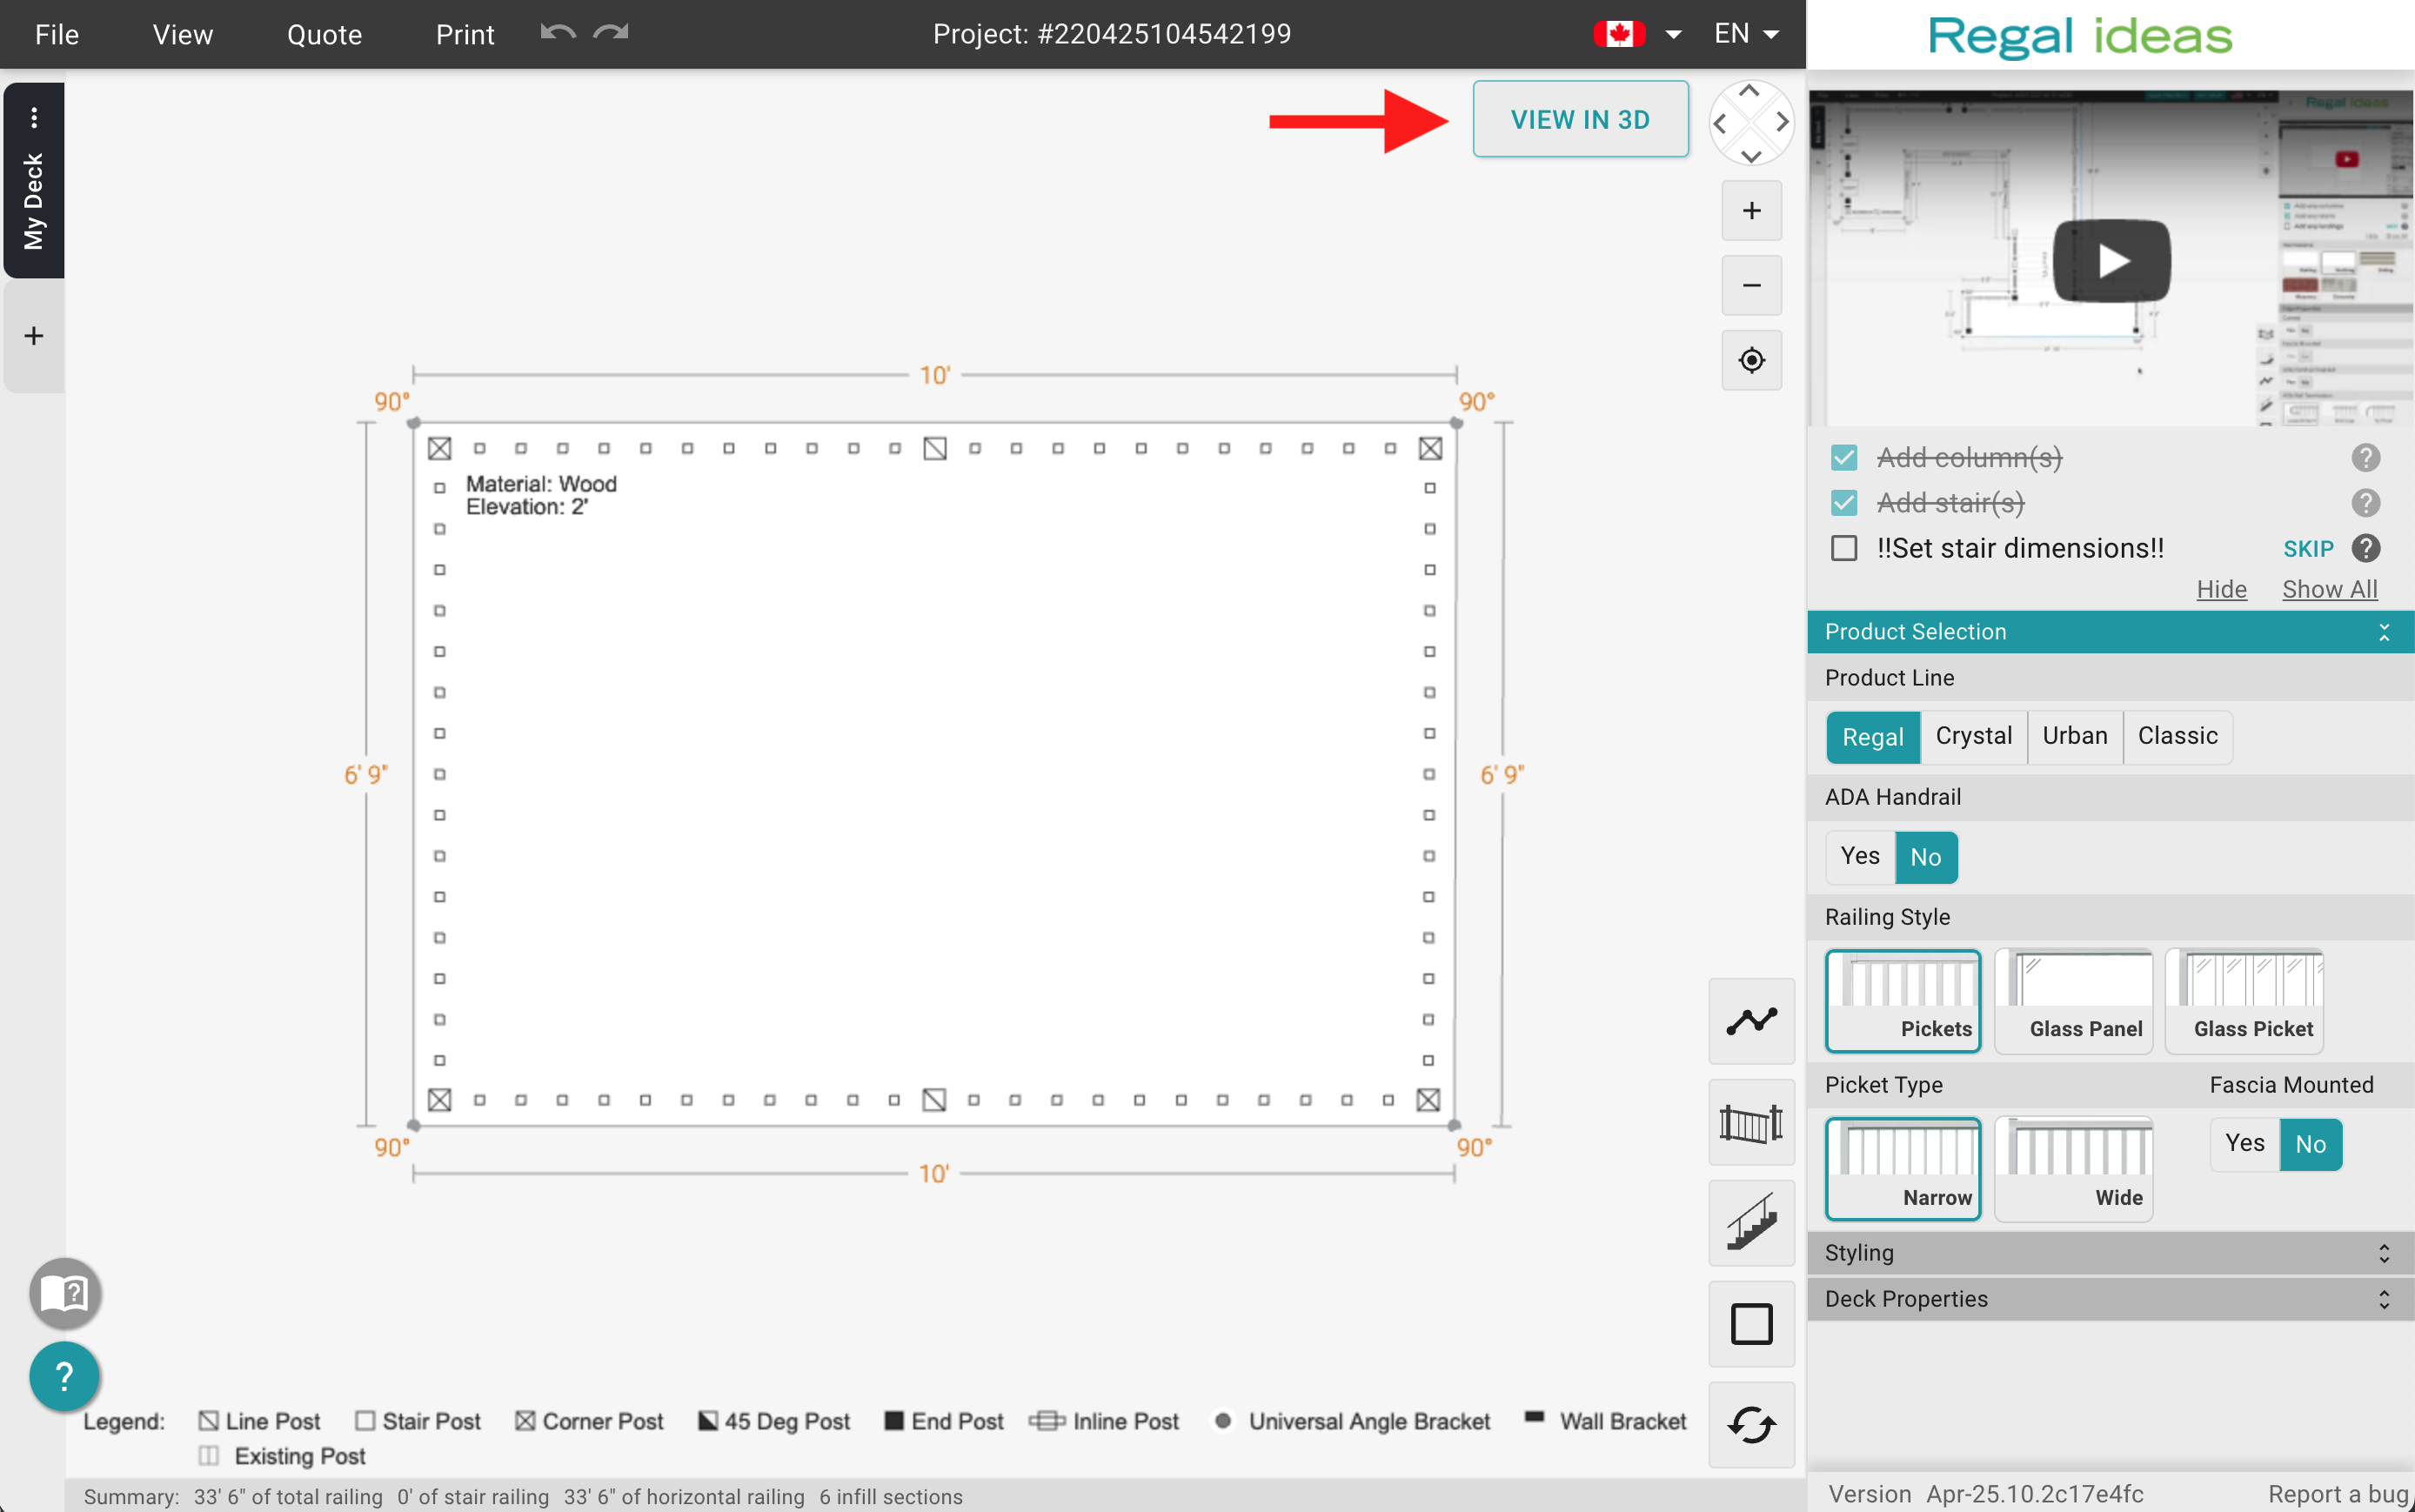The image size is (2415, 1512).
Task: Click the rotate/refresh view icon
Action: (x=1751, y=1425)
